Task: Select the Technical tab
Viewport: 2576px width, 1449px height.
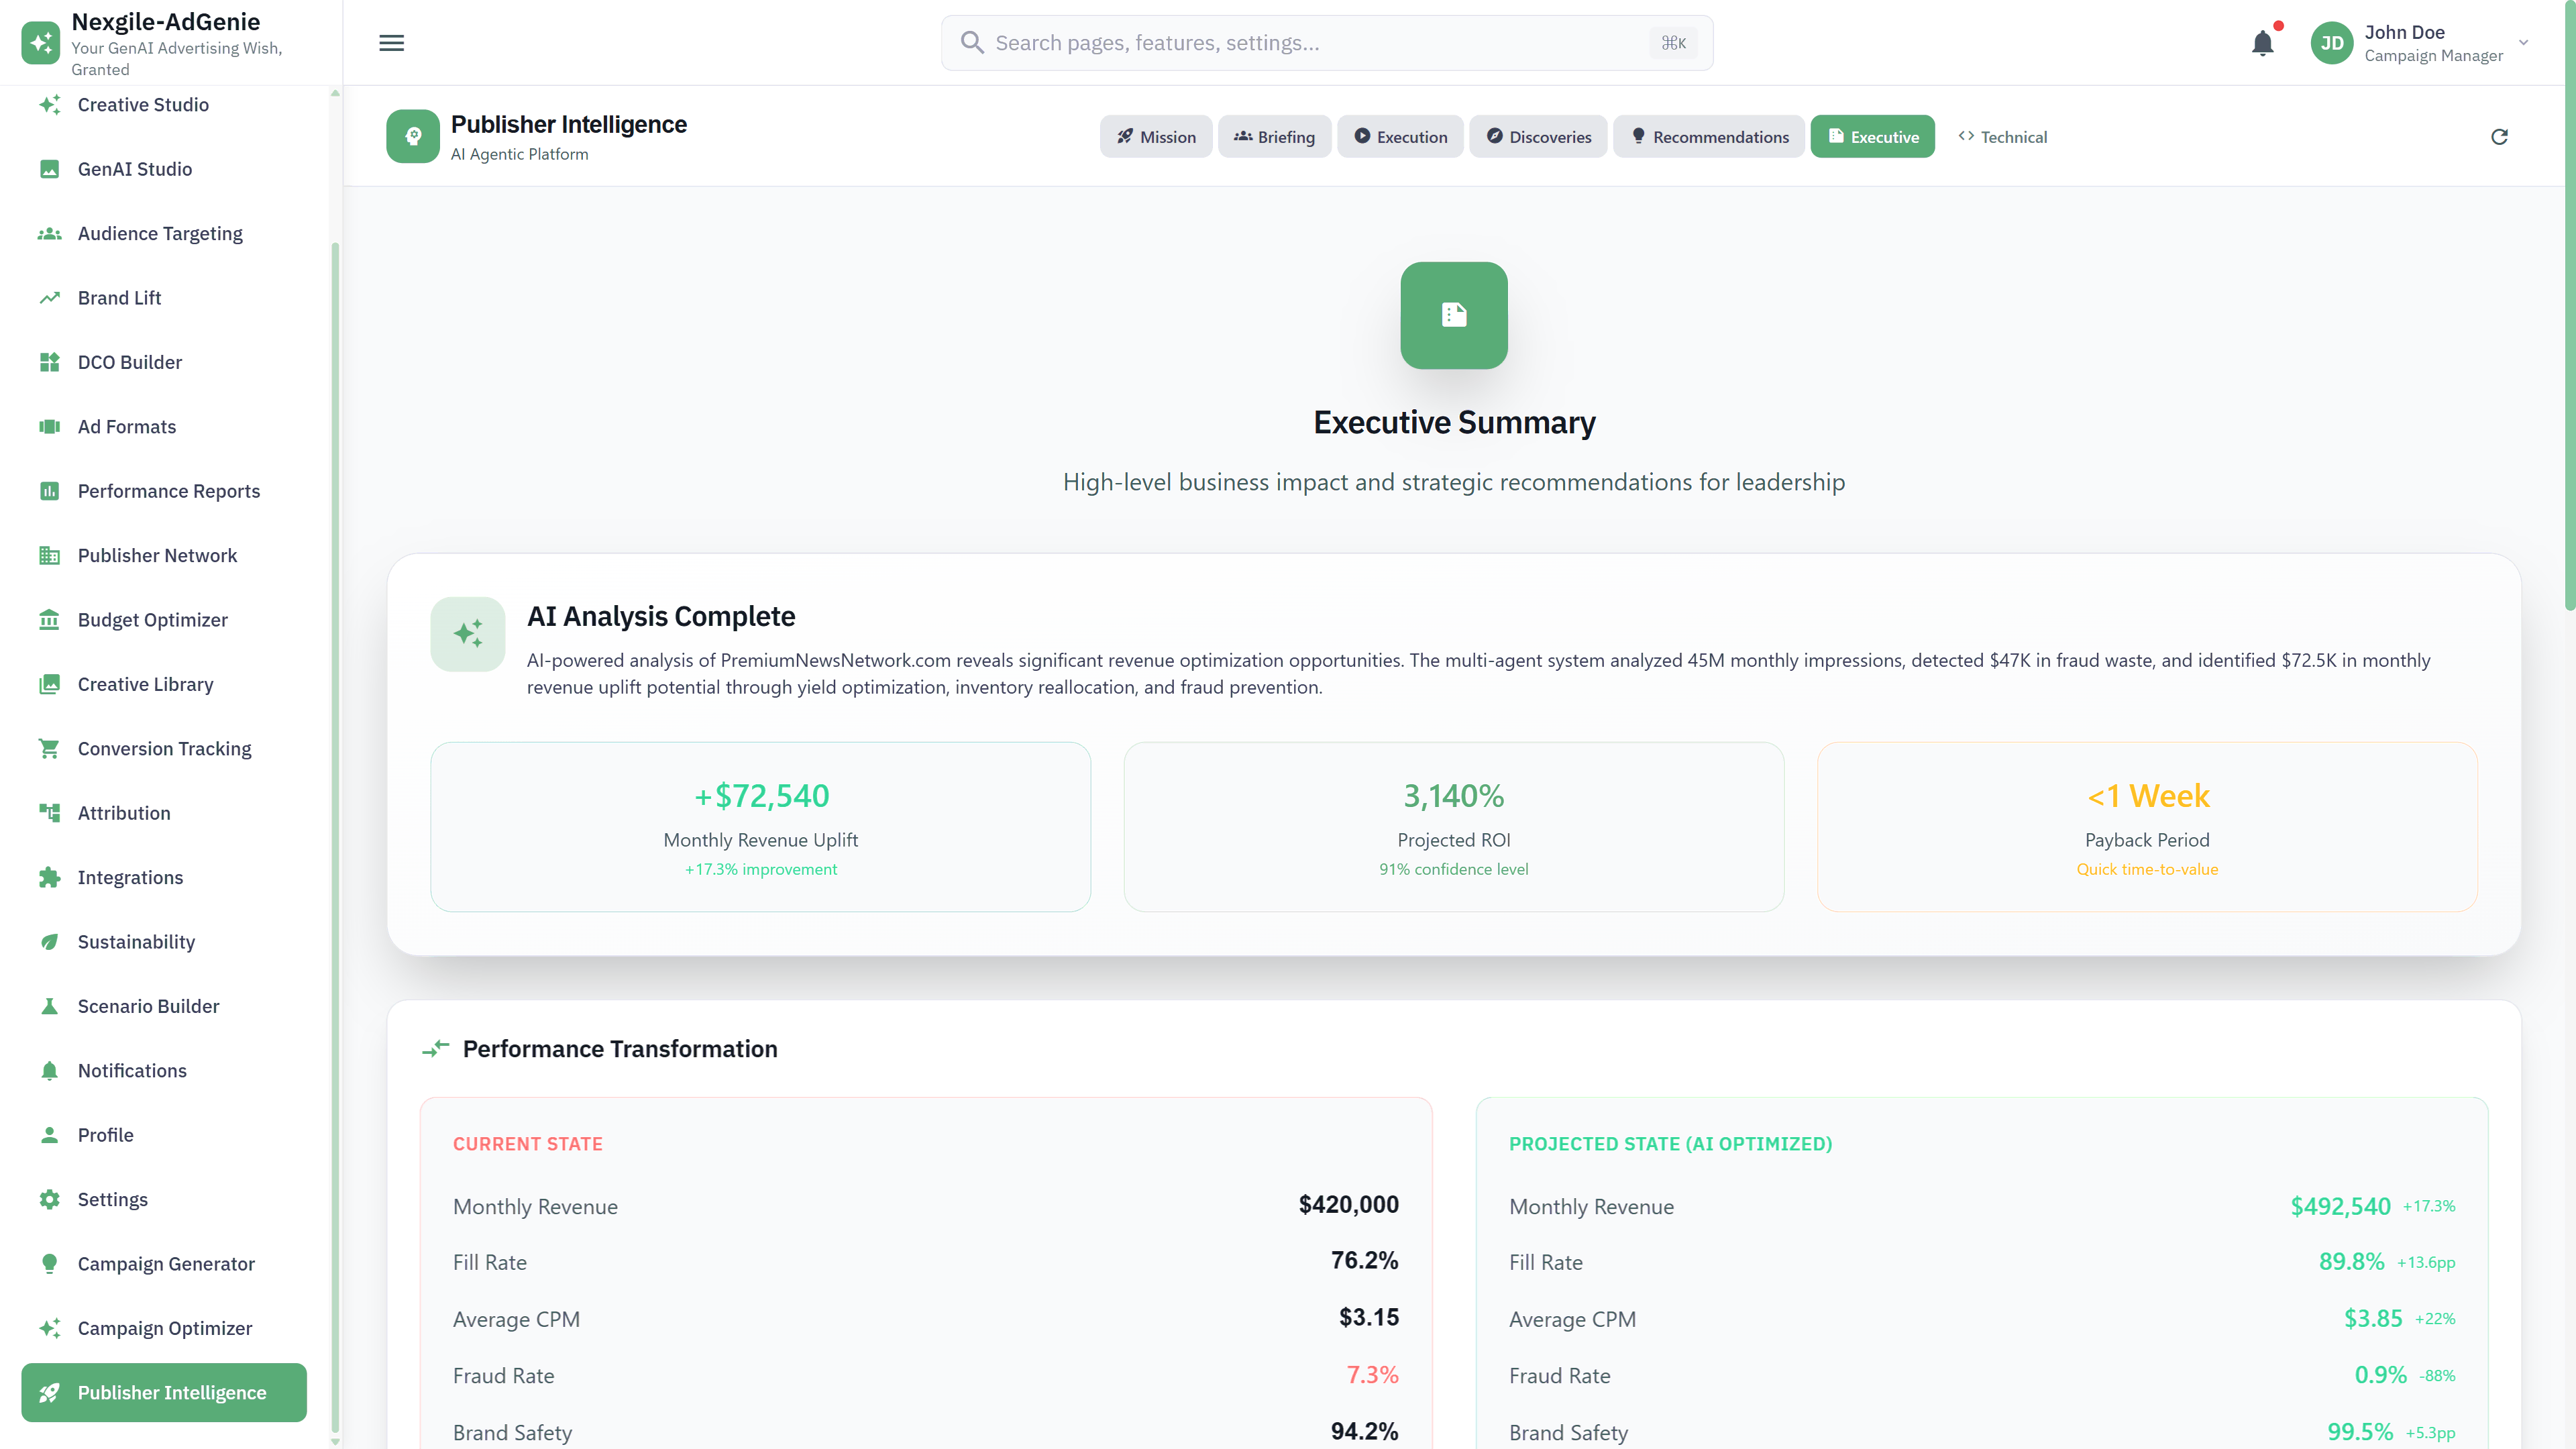Action: [x=2002, y=137]
